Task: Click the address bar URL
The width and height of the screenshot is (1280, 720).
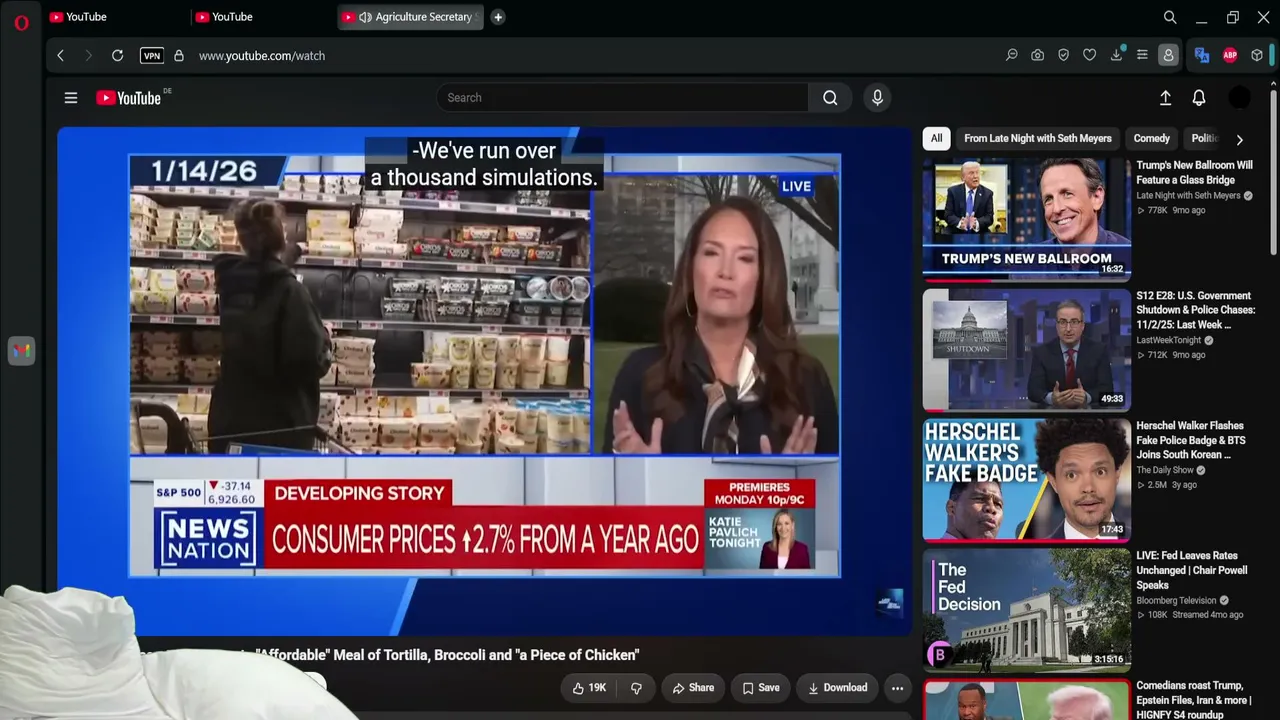Action: tap(262, 56)
